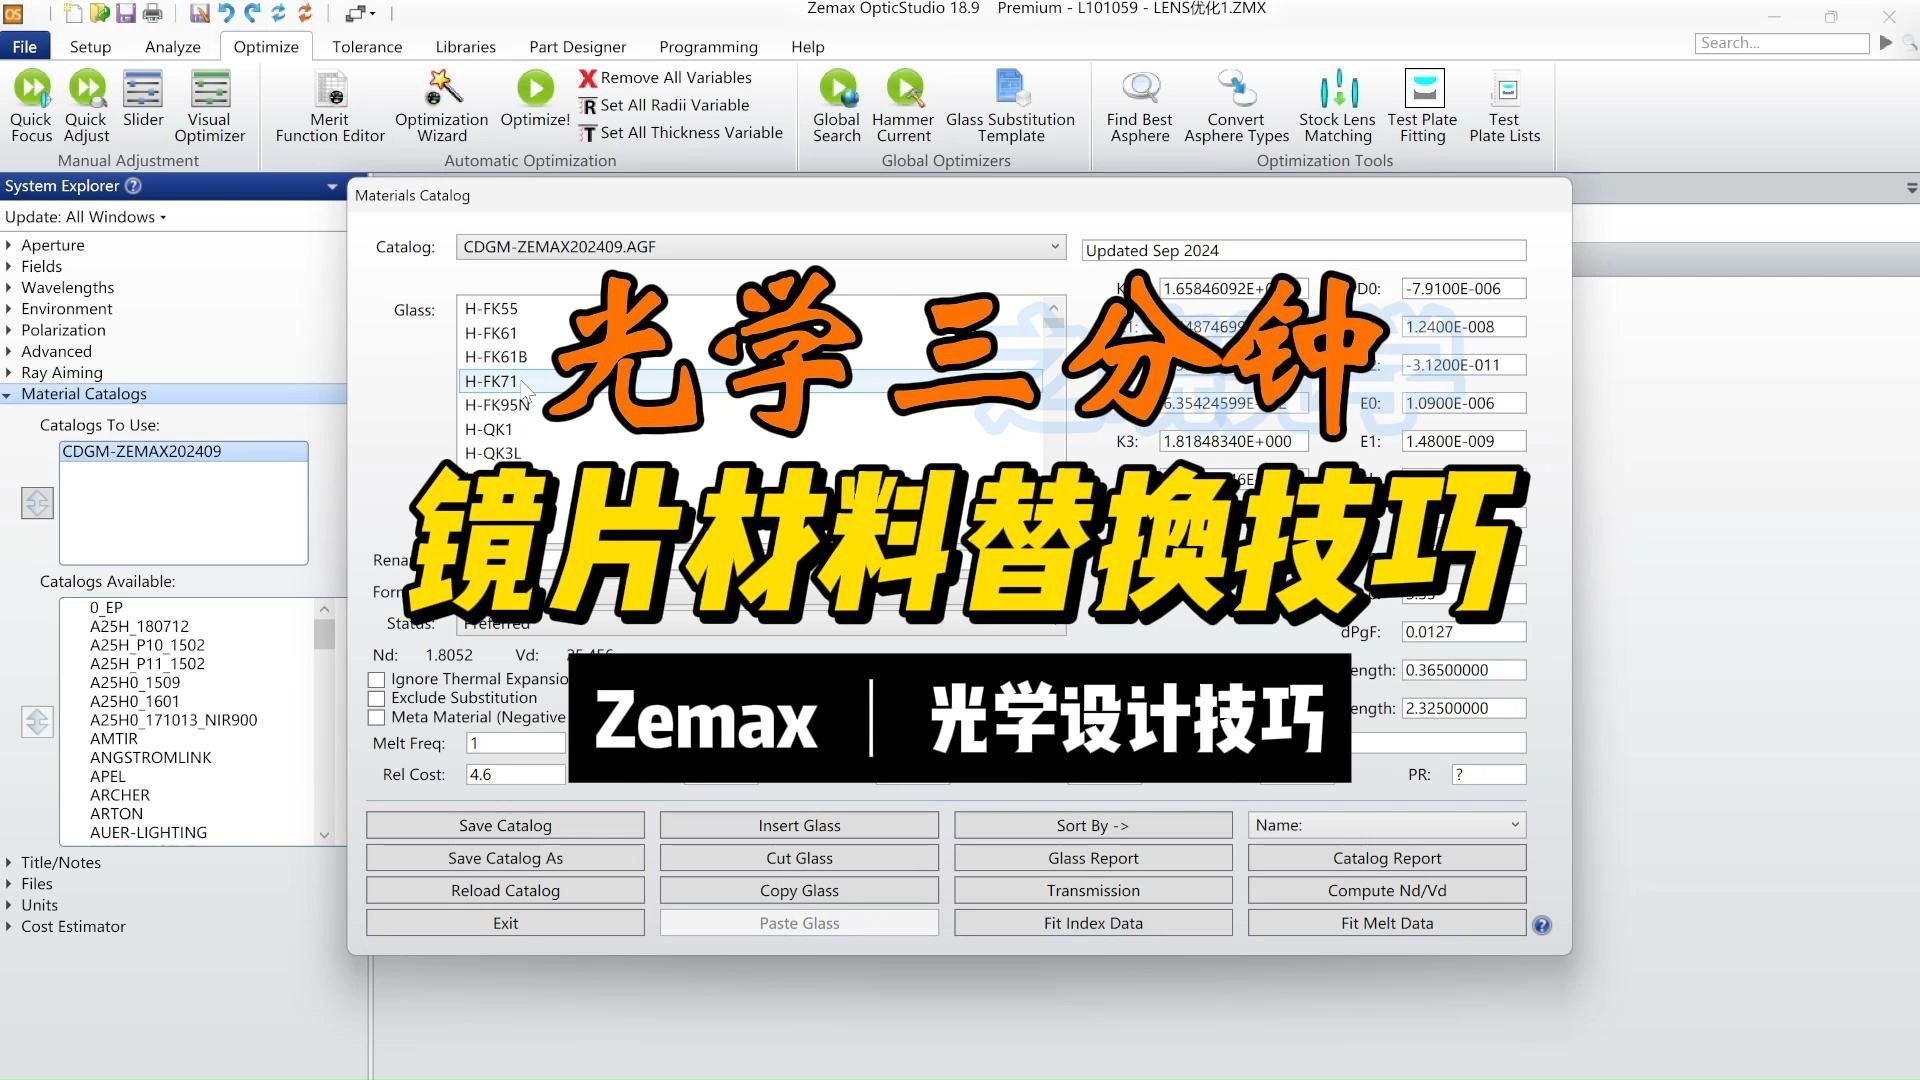The height and width of the screenshot is (1080, 1920).
Task: Open the Name sorting dropdown
Action: point(1515,824)
